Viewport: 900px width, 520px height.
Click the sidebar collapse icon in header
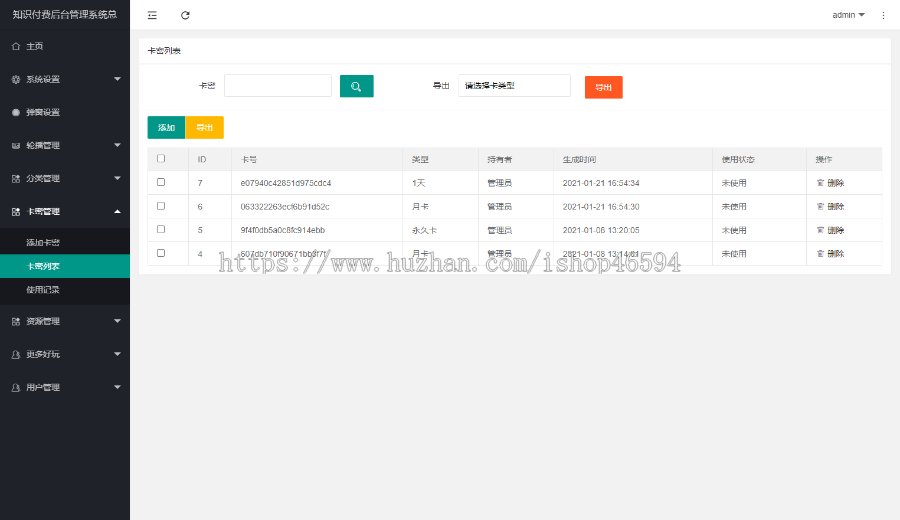pyautogui.click(x=152, y=15)
